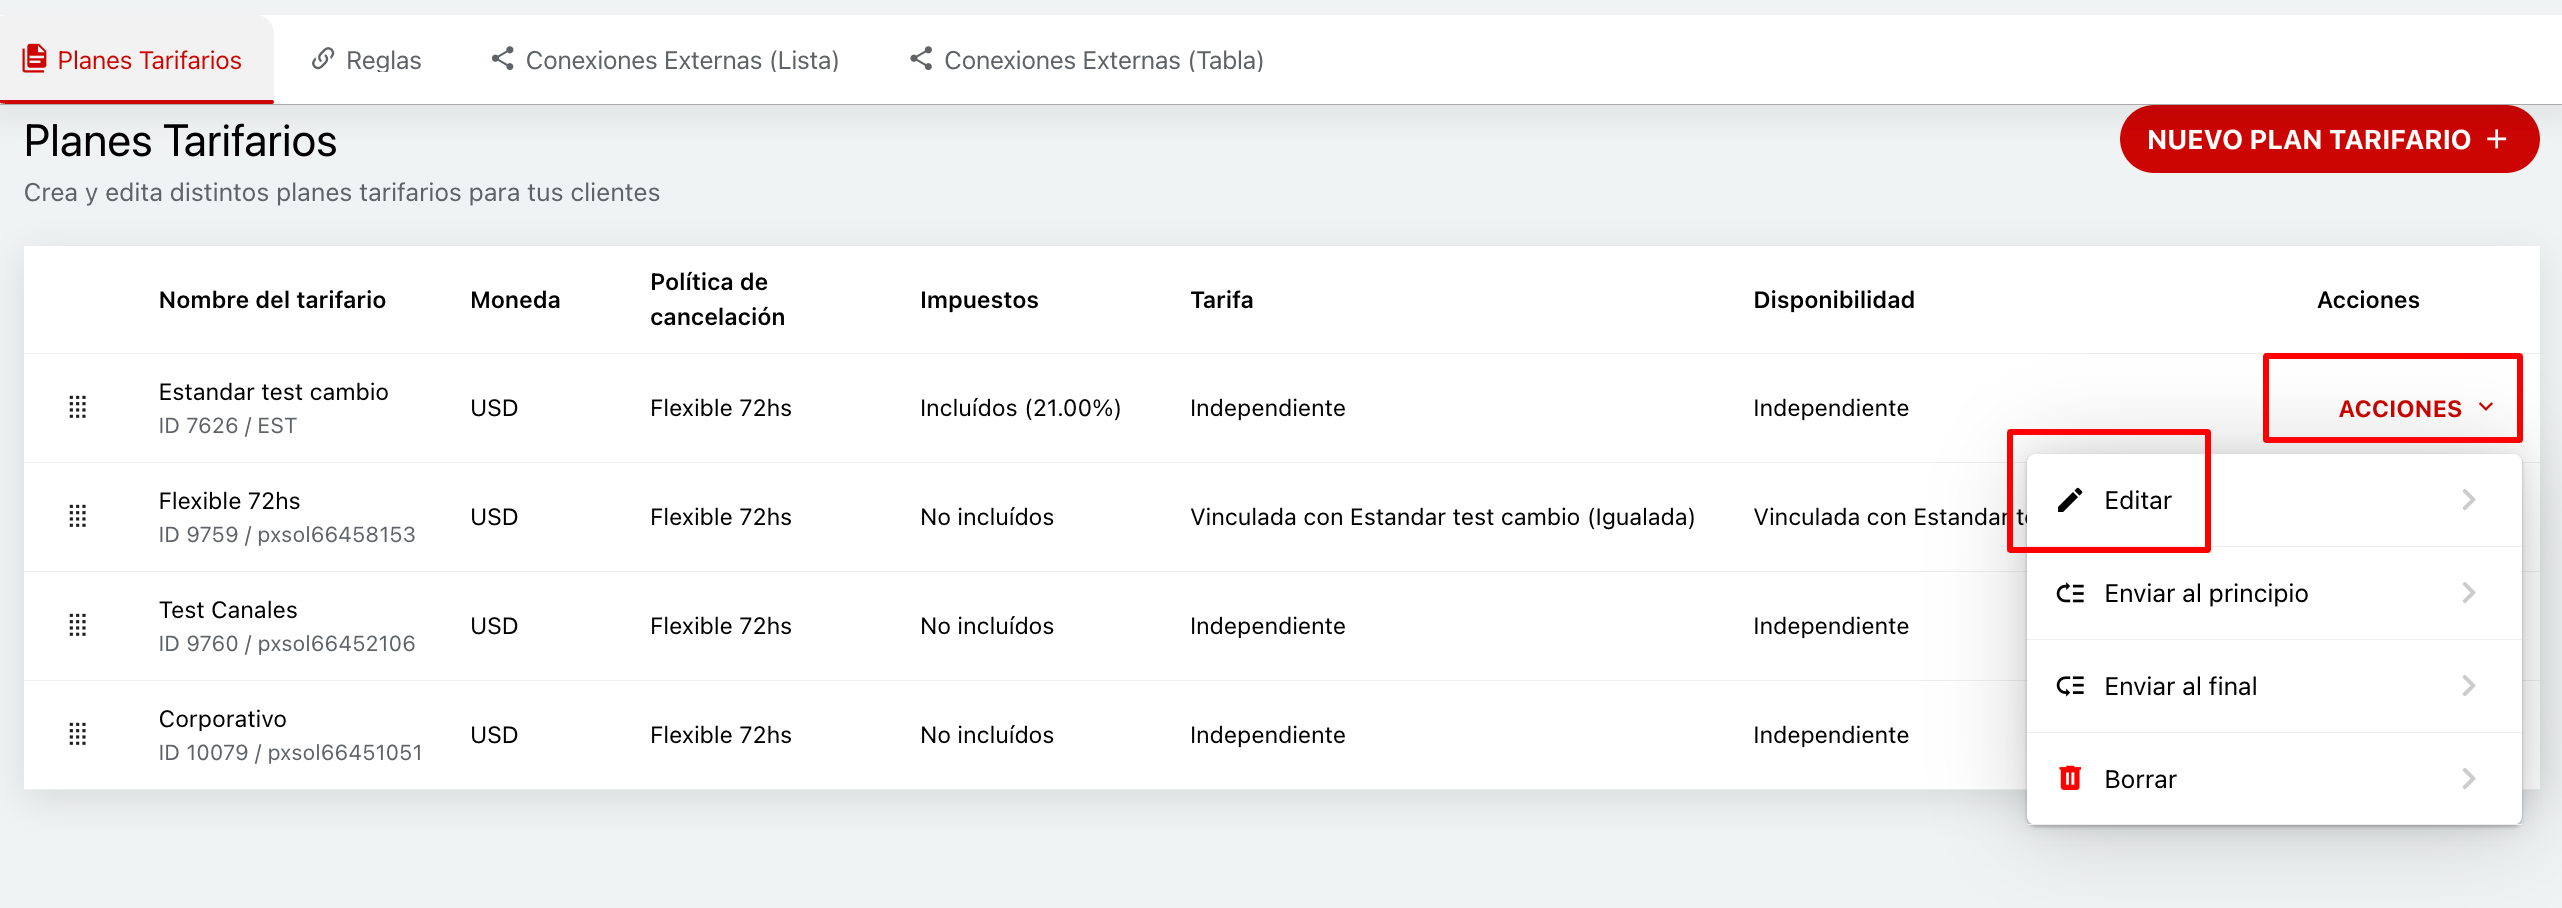Click the document icon on Planes Tarifarios tab
Screen dimensions: 2562x908
(35, 58)
